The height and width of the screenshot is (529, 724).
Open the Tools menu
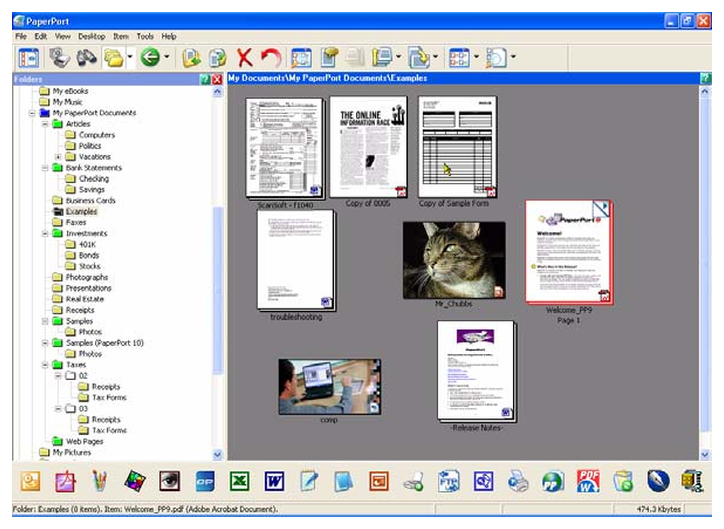[145, 36]
